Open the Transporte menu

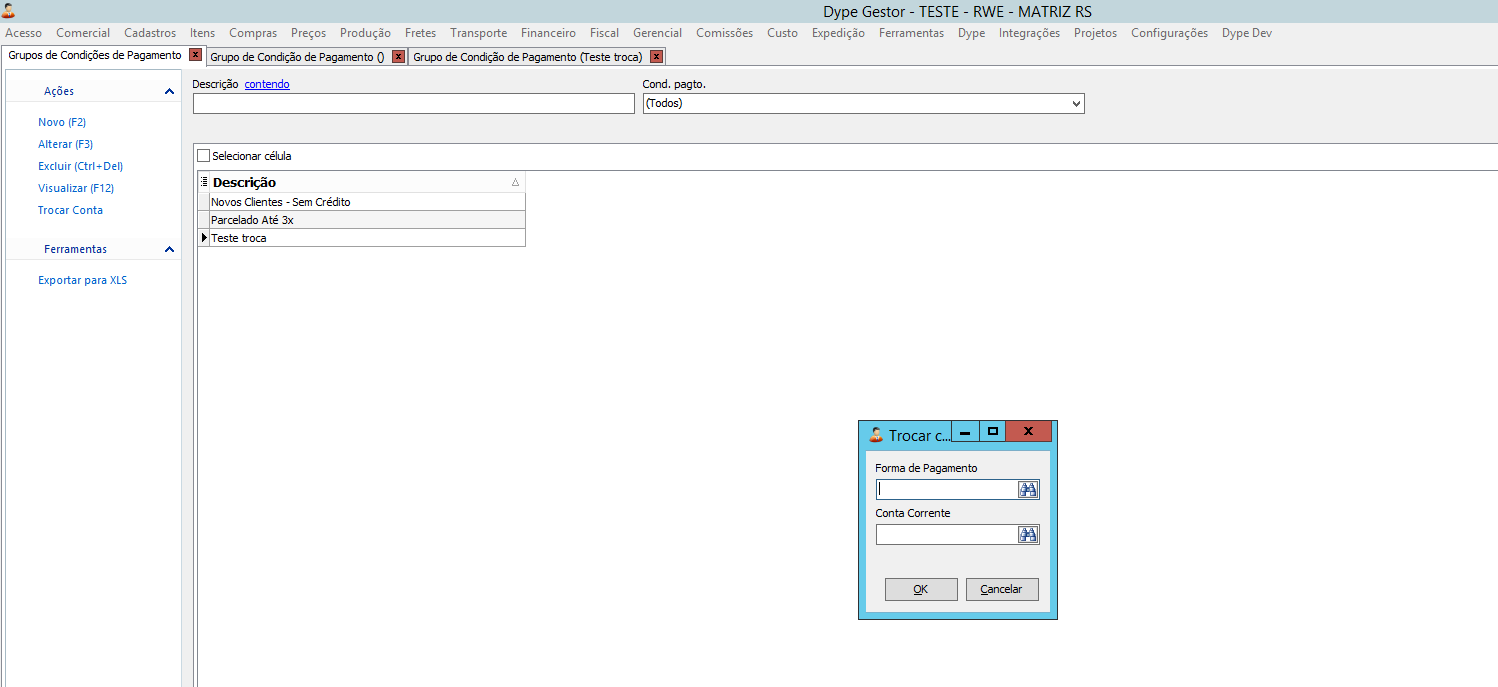click(x=478, y=33)
